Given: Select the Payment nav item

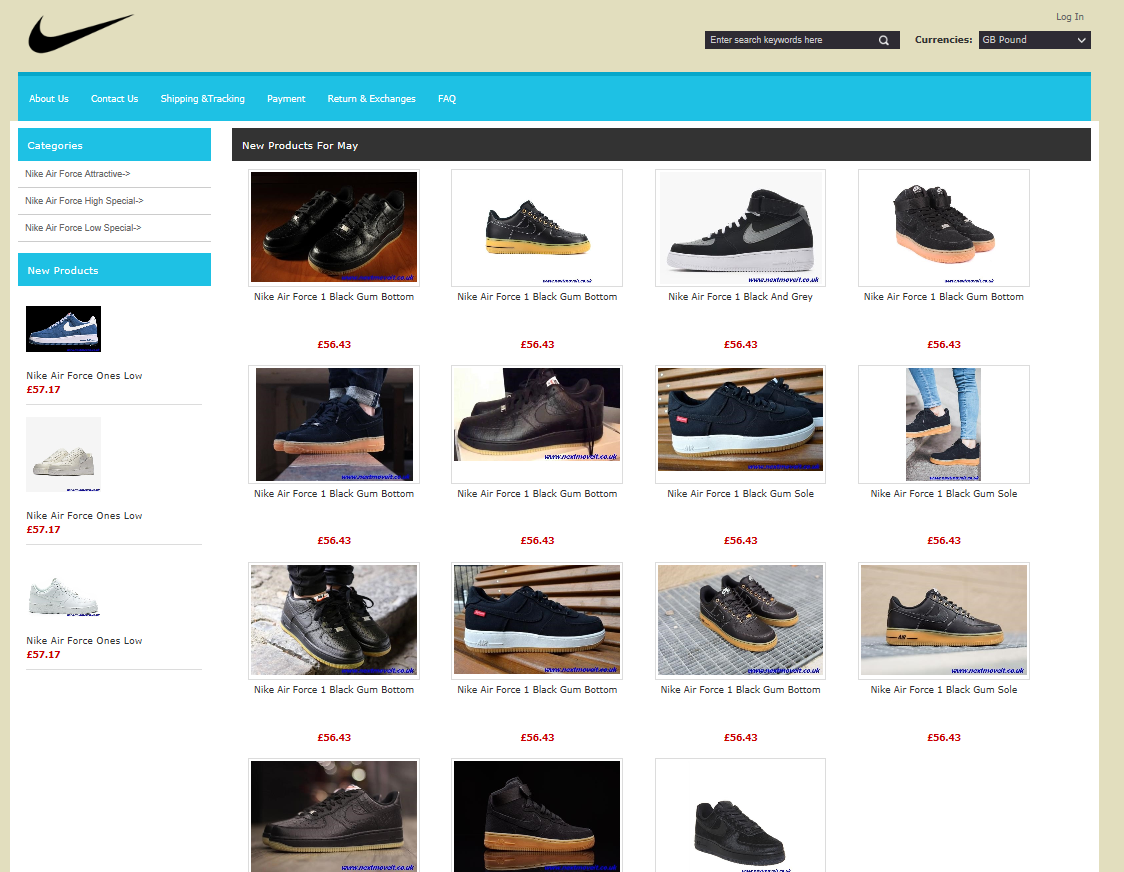Looking at the screenshot, I should coord(286,99).
